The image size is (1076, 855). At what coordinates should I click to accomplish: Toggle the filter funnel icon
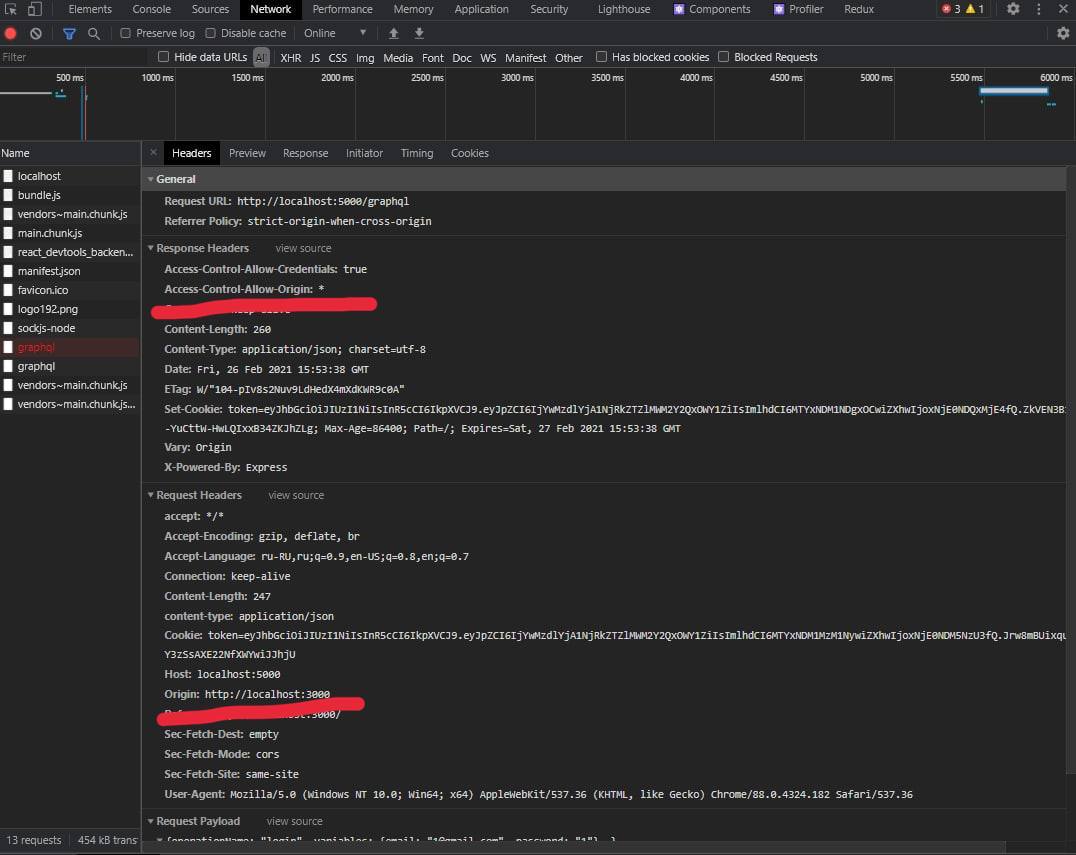point(69,33)
